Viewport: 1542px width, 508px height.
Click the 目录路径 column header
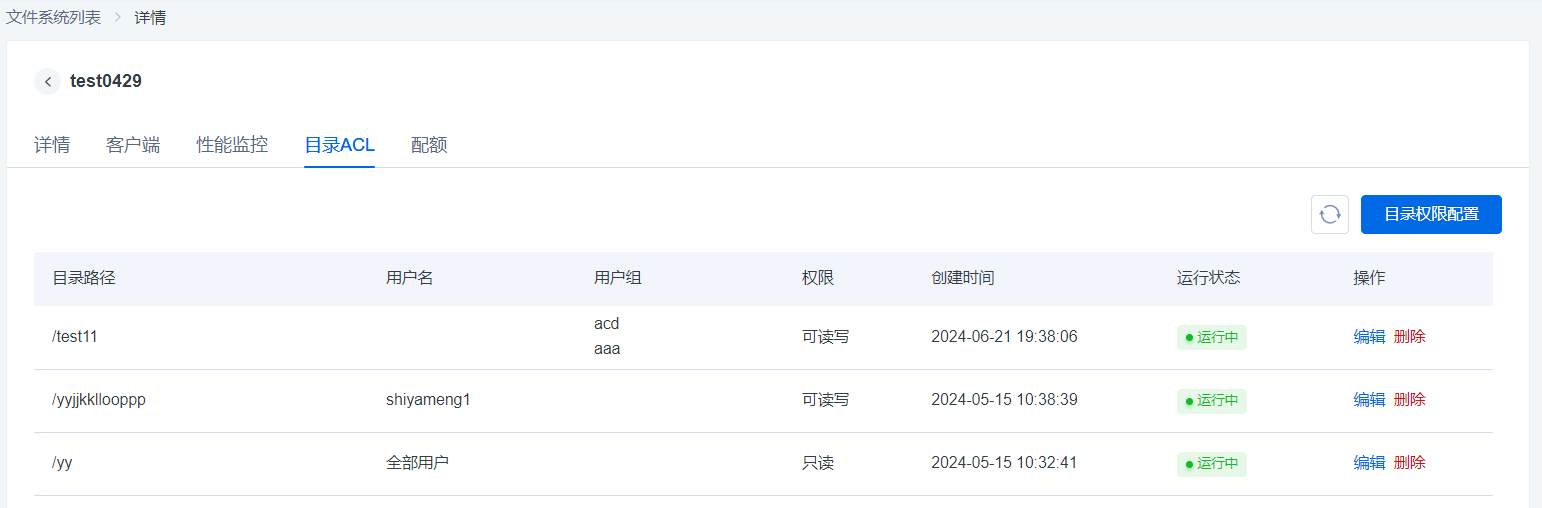(x=84, y=278)
